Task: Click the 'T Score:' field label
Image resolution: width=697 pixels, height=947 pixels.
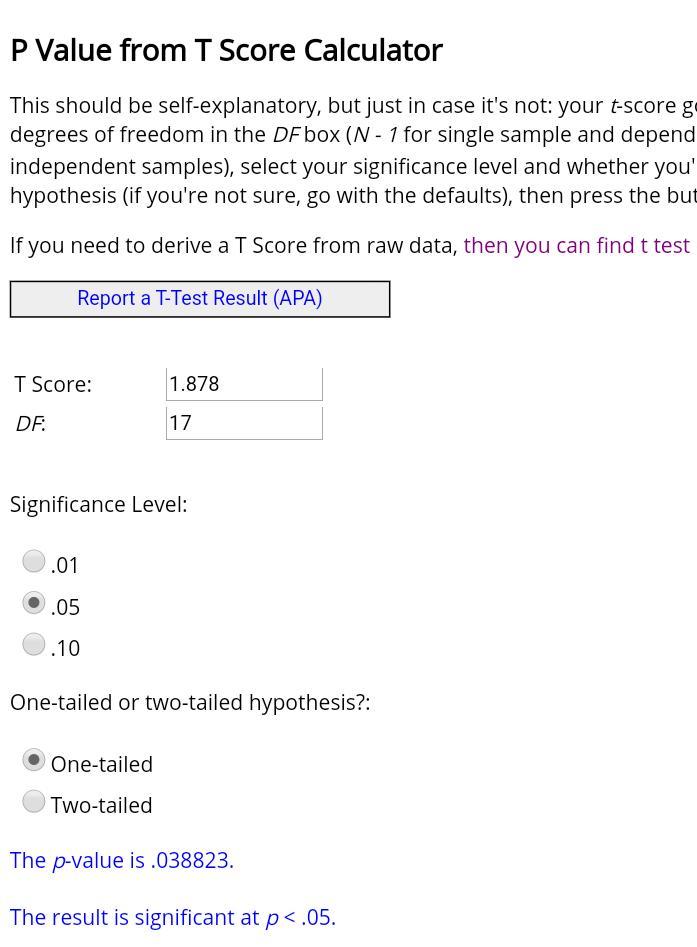Action: (53, 385)
